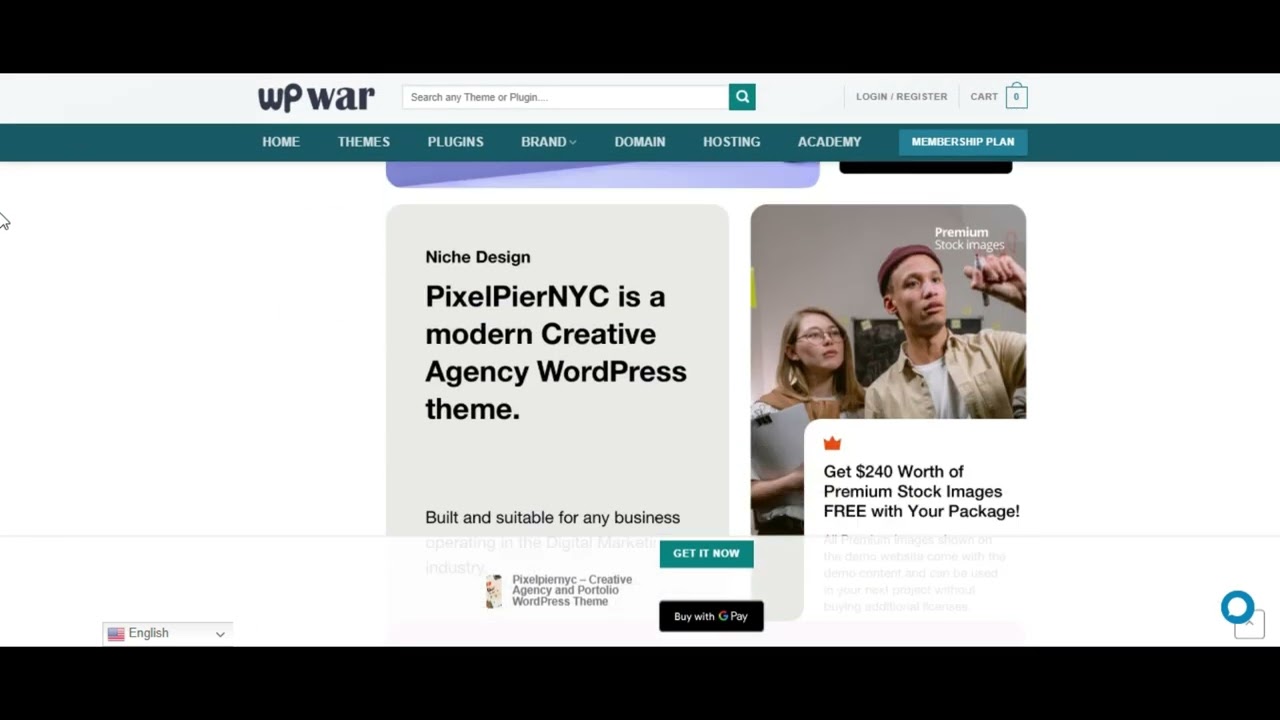Click the CART link text

tap(984, 97)
